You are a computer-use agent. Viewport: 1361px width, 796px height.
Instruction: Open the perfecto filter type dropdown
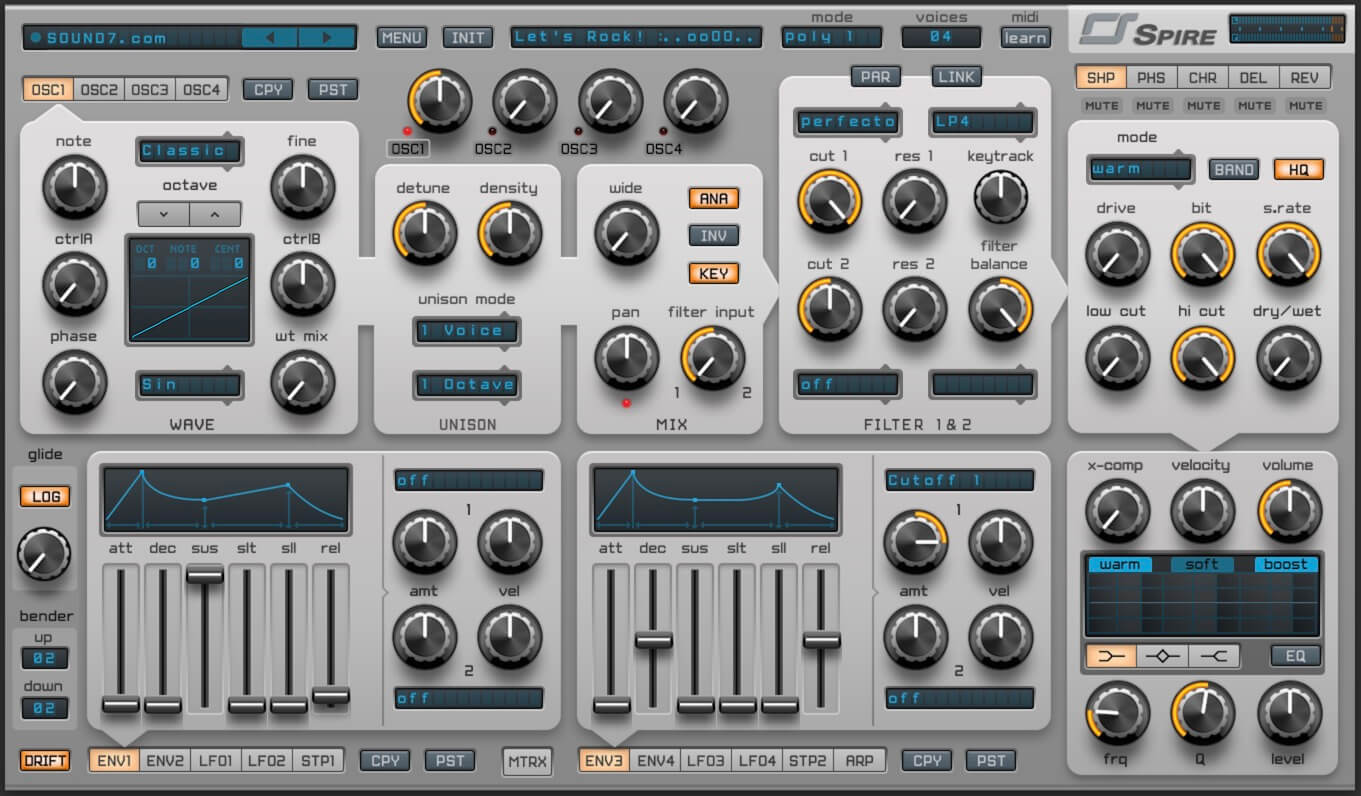pyautogui.click(x=848, y=122)
